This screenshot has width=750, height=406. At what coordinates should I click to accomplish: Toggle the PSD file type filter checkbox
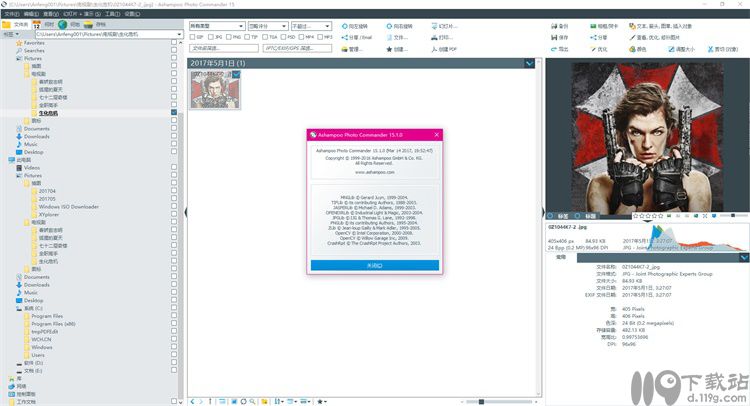(x=283, y=37)
